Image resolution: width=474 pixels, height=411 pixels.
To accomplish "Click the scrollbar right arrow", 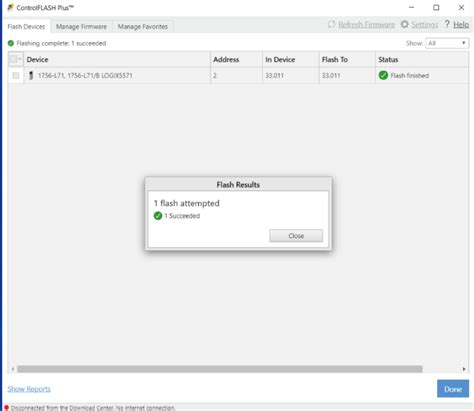I will pyautogui.click(x=464, y=369).
